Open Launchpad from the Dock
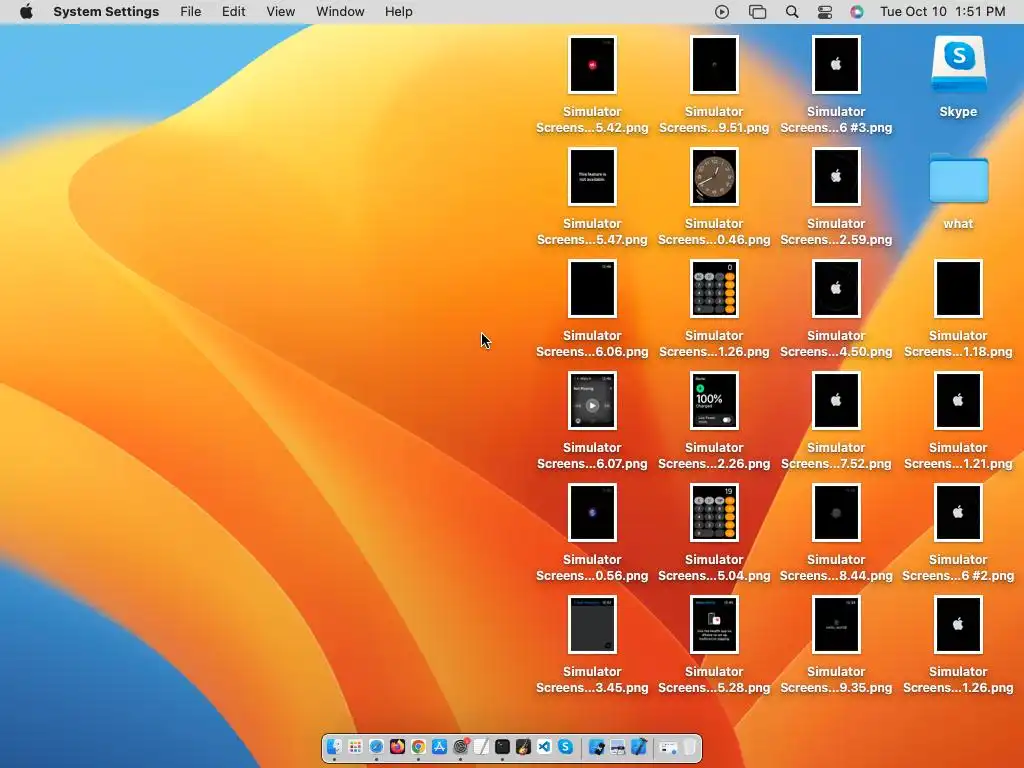 (355, 746)
